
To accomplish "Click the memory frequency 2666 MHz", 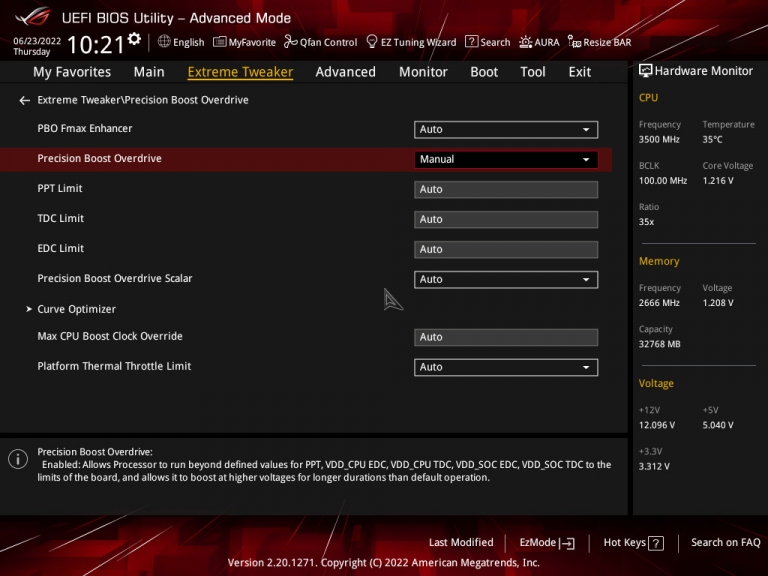I will 659,303.
